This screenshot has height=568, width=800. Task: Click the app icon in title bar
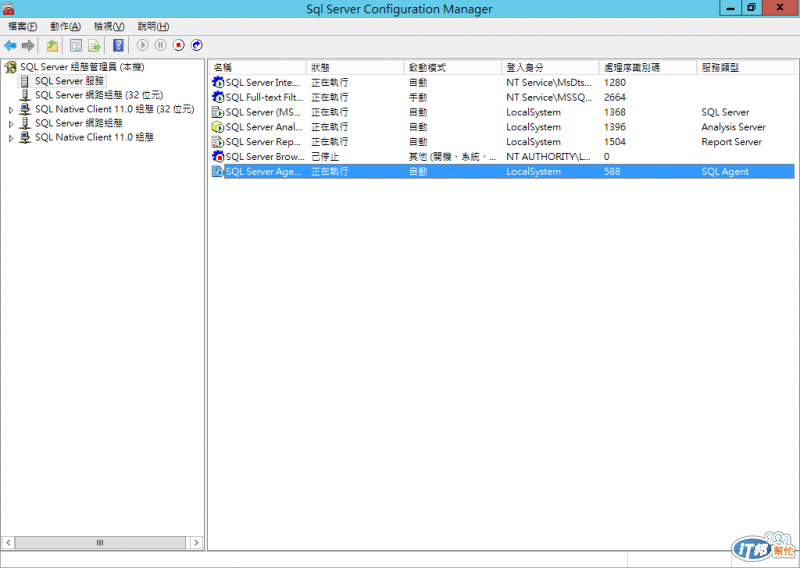(x=8, y=8)
